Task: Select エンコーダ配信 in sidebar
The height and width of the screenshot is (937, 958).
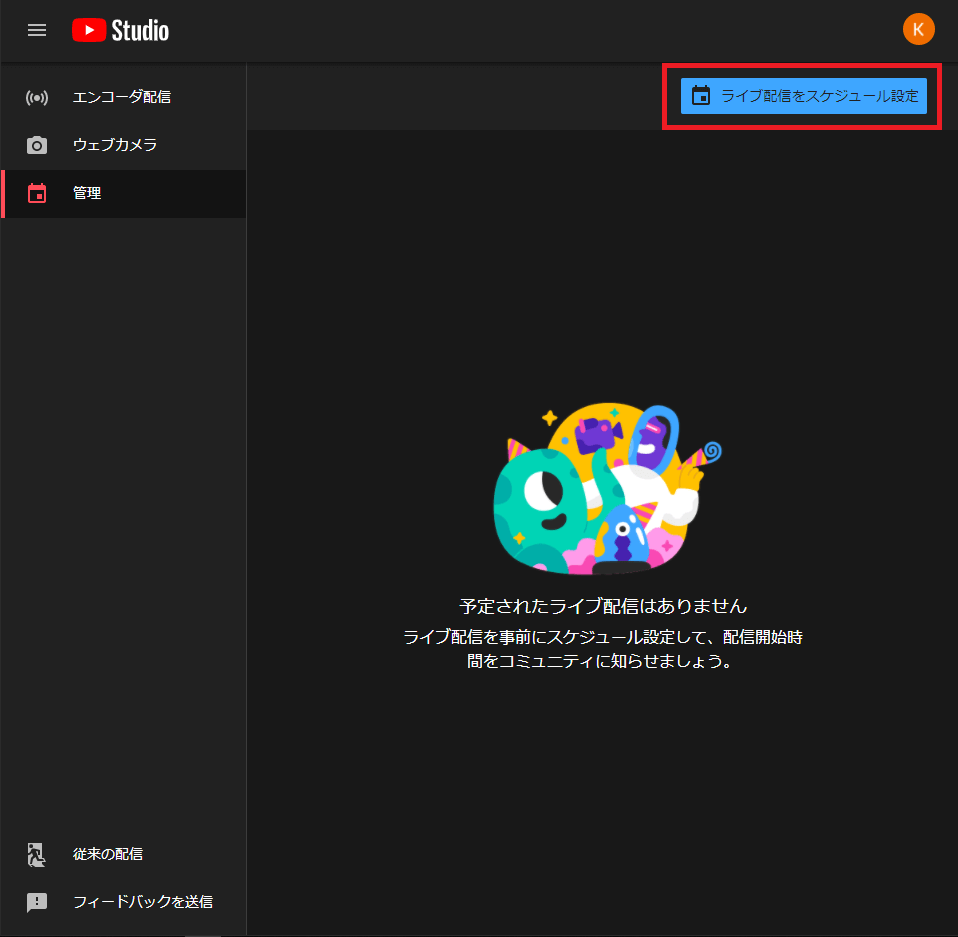Action: (x=123, y=97)
